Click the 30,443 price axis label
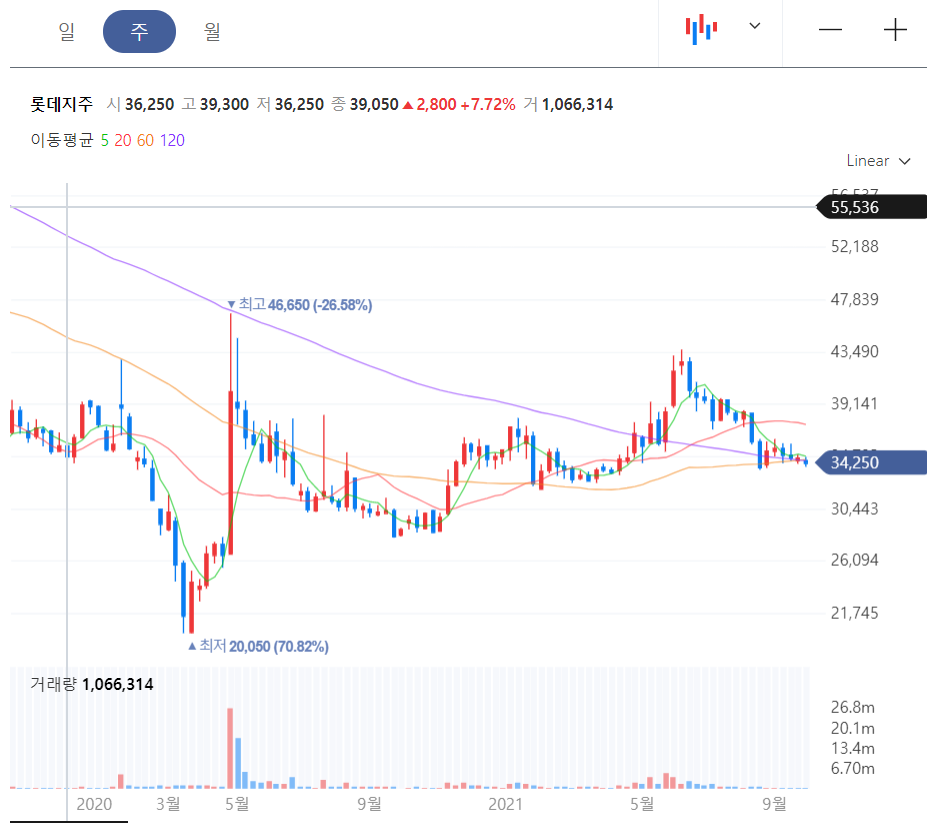The image size is (936, 823). coord(854,509)
